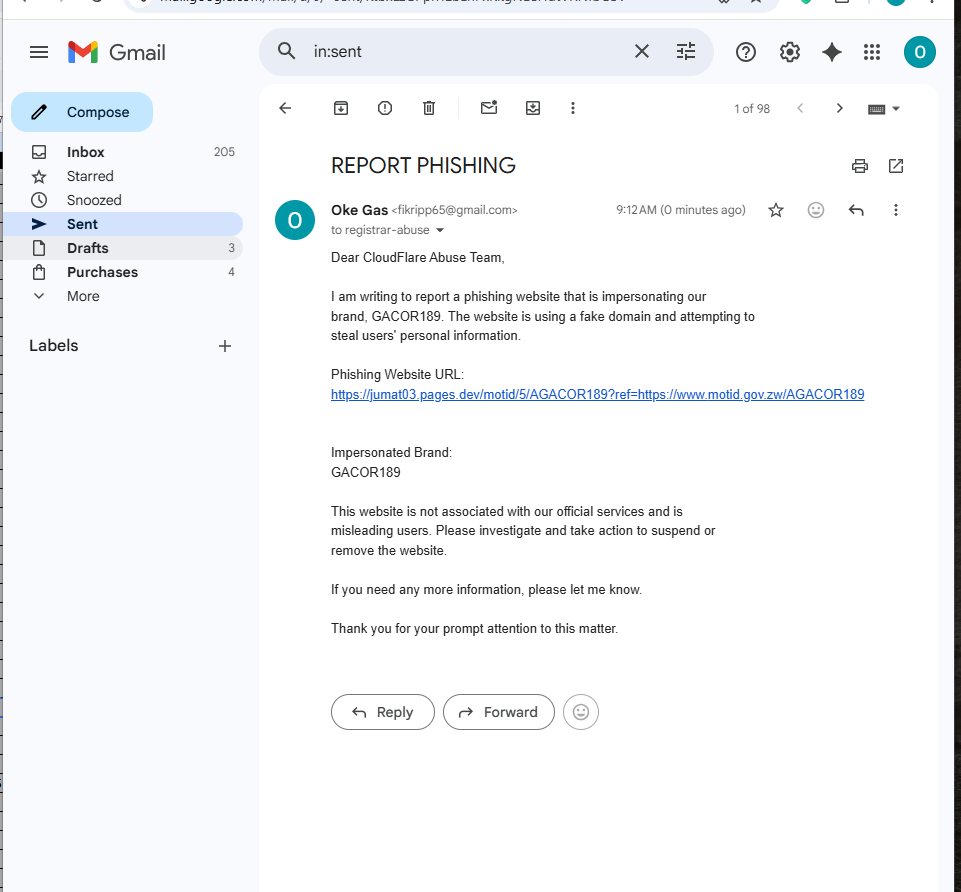Show search options filter icon
Screen dimensions: 961x892
click(686, 51)
